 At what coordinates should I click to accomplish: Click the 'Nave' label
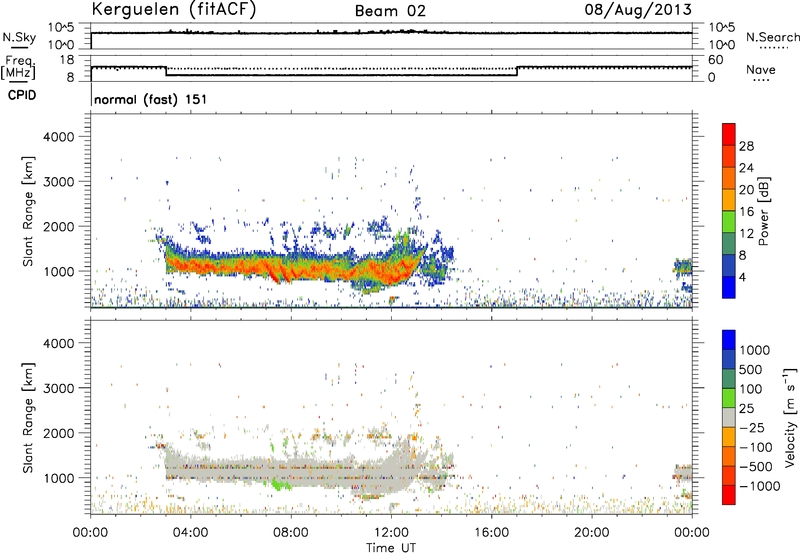point(761,69)
